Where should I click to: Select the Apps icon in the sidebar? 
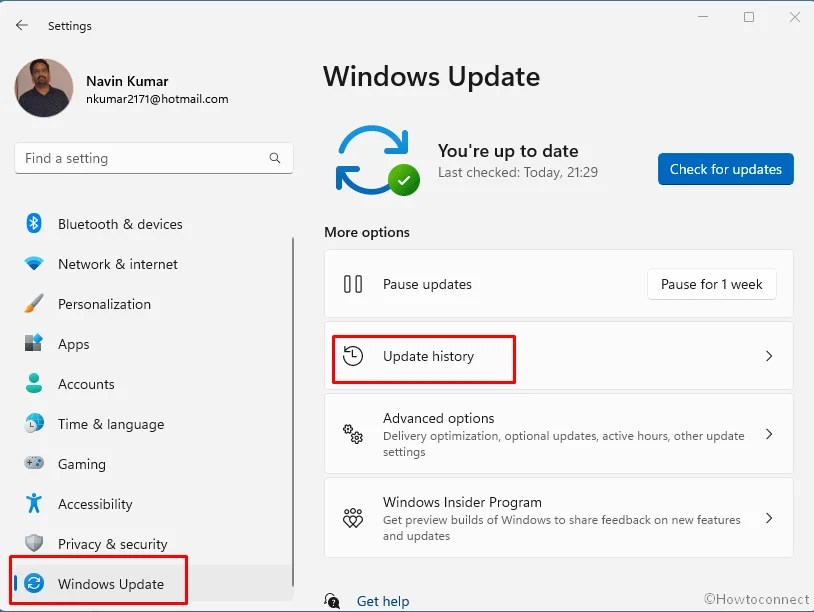click(33, 344)
